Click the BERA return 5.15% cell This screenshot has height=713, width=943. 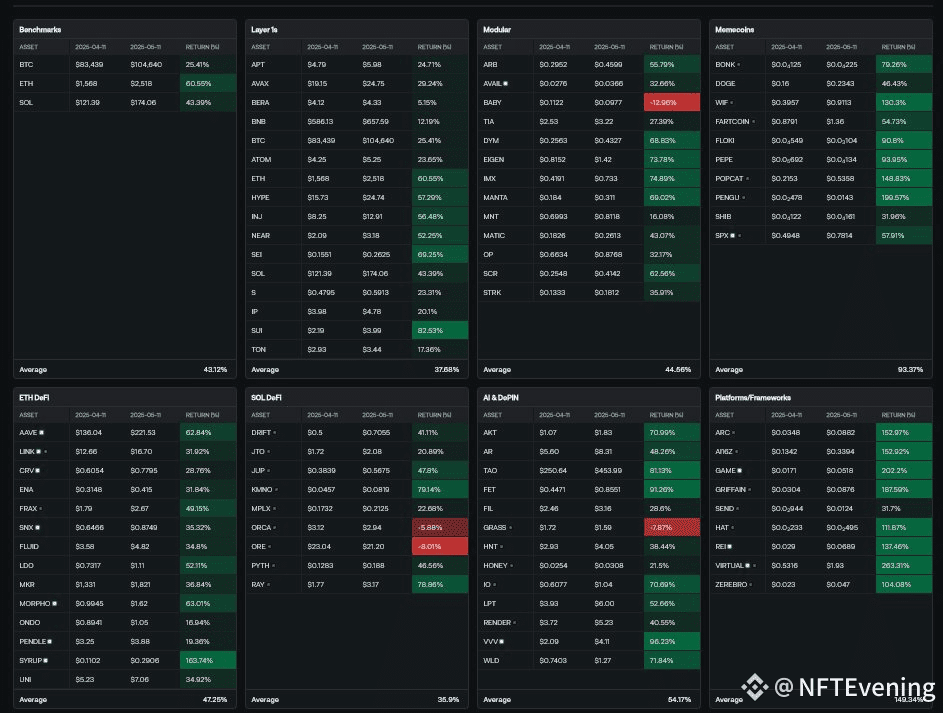click(440, 103)
